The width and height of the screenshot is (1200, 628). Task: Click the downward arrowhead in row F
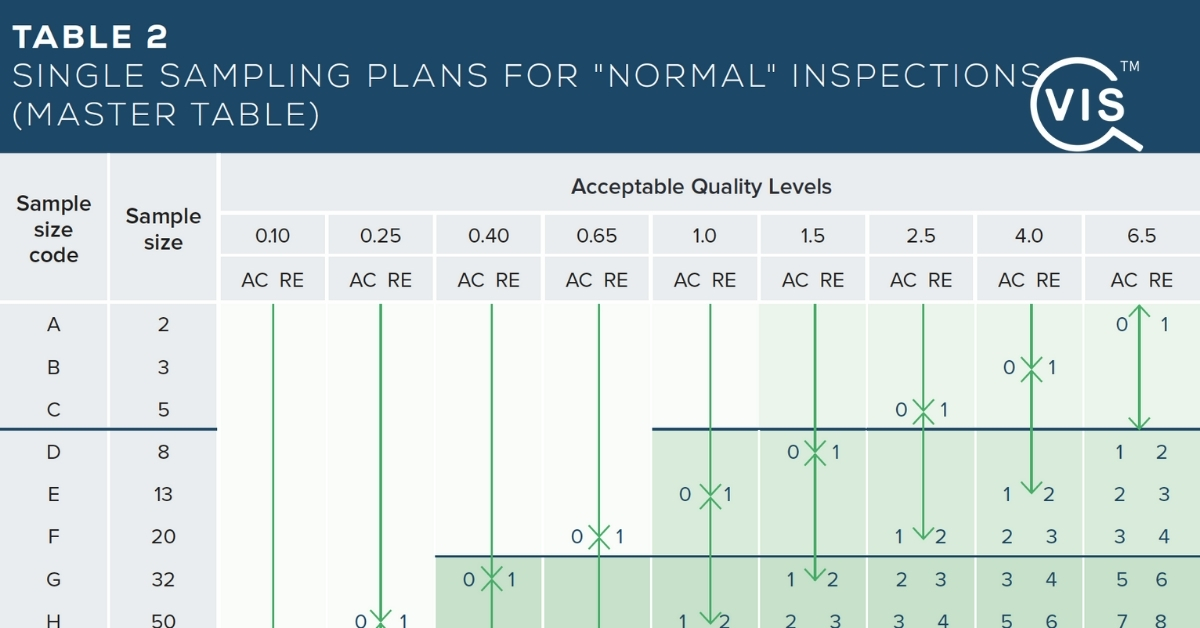(x=922, y=531)
